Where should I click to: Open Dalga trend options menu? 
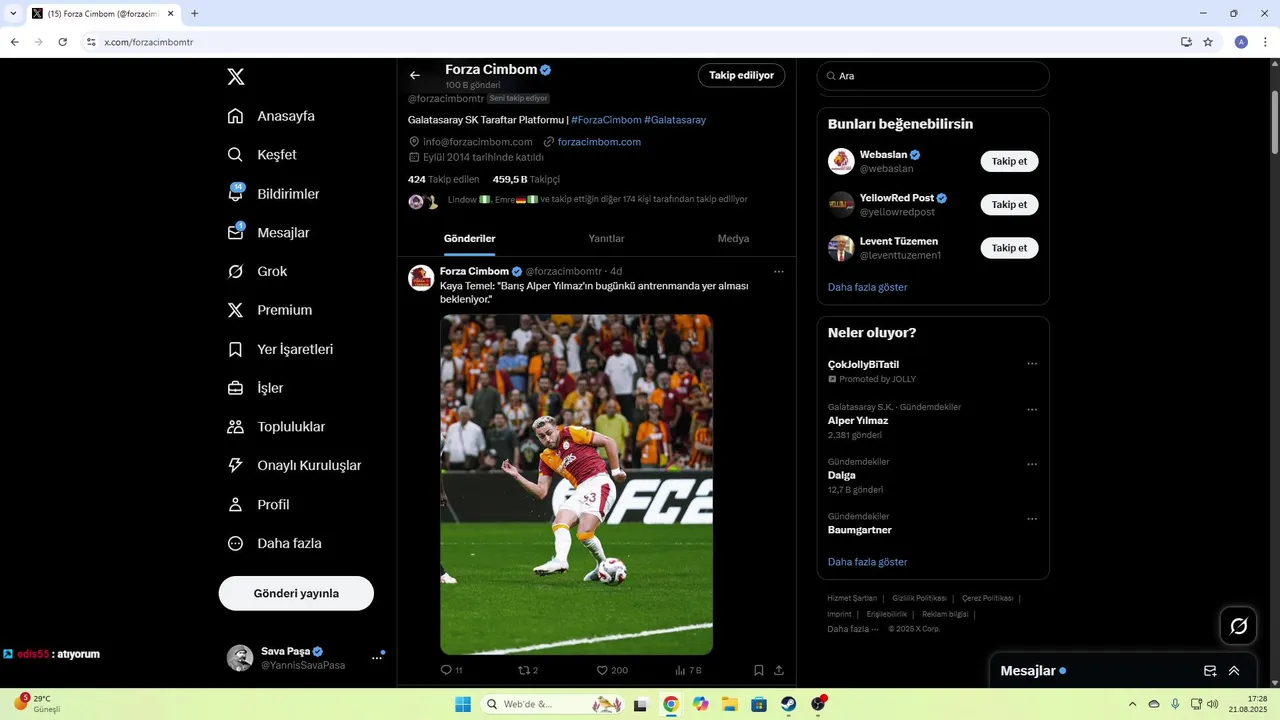(1032, 465)
